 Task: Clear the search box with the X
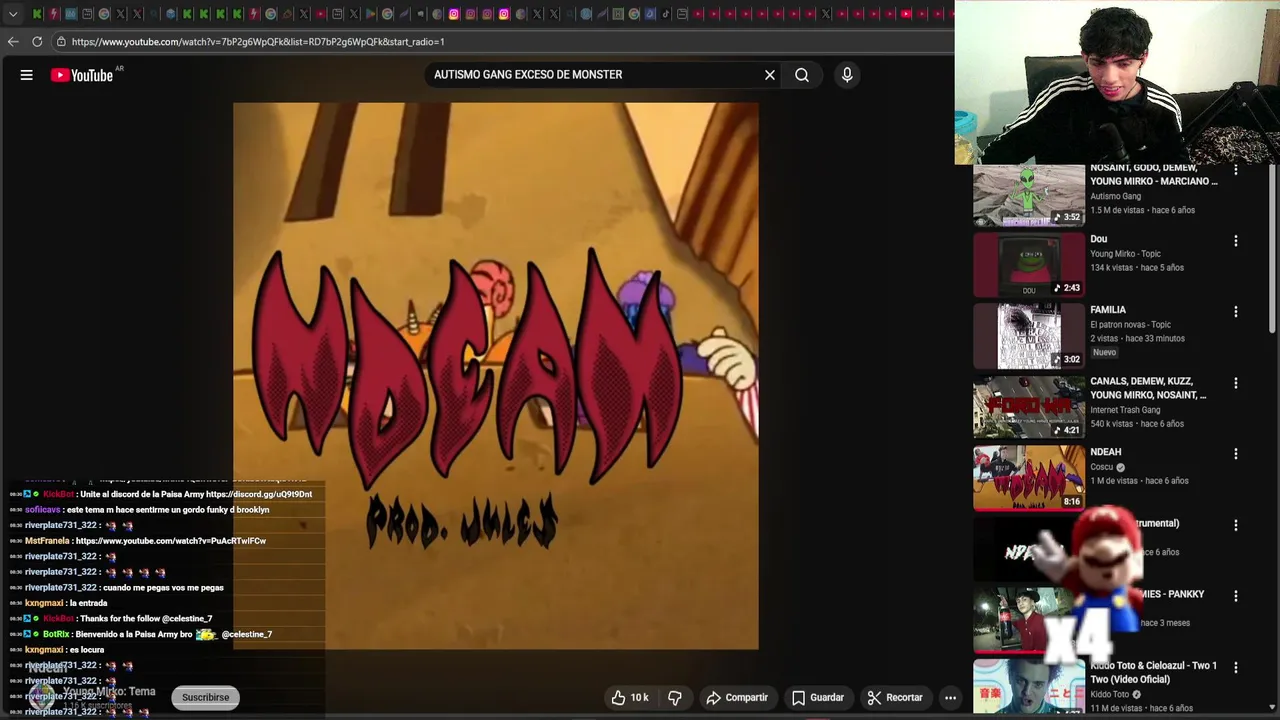pos(770,75)
